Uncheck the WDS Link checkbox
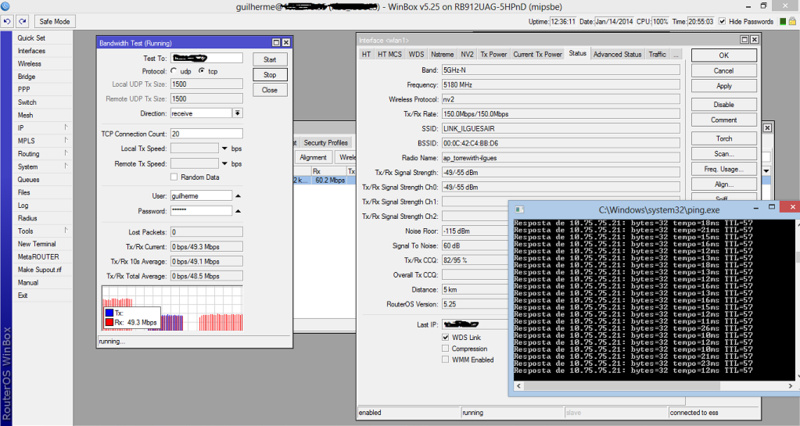This screenshot has height=426, width=800. pos(444,338)
